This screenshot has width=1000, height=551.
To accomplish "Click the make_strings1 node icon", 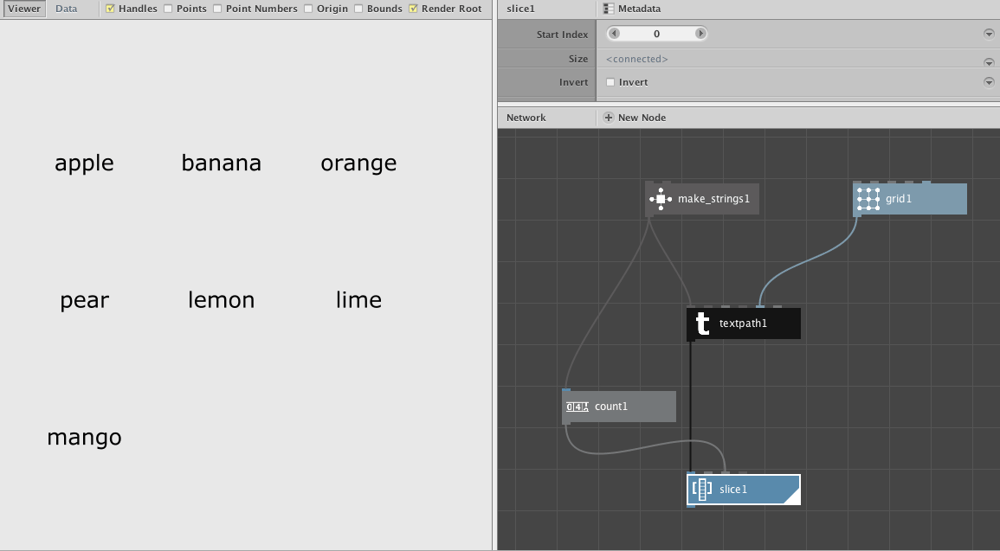I will click(660, 199).
